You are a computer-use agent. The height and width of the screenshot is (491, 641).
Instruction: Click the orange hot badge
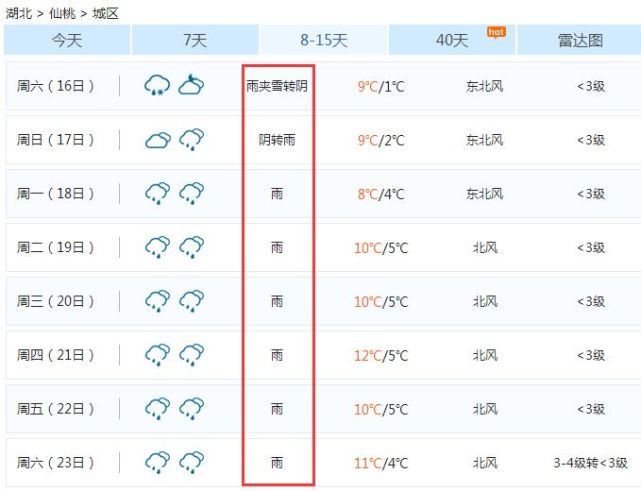496,32
